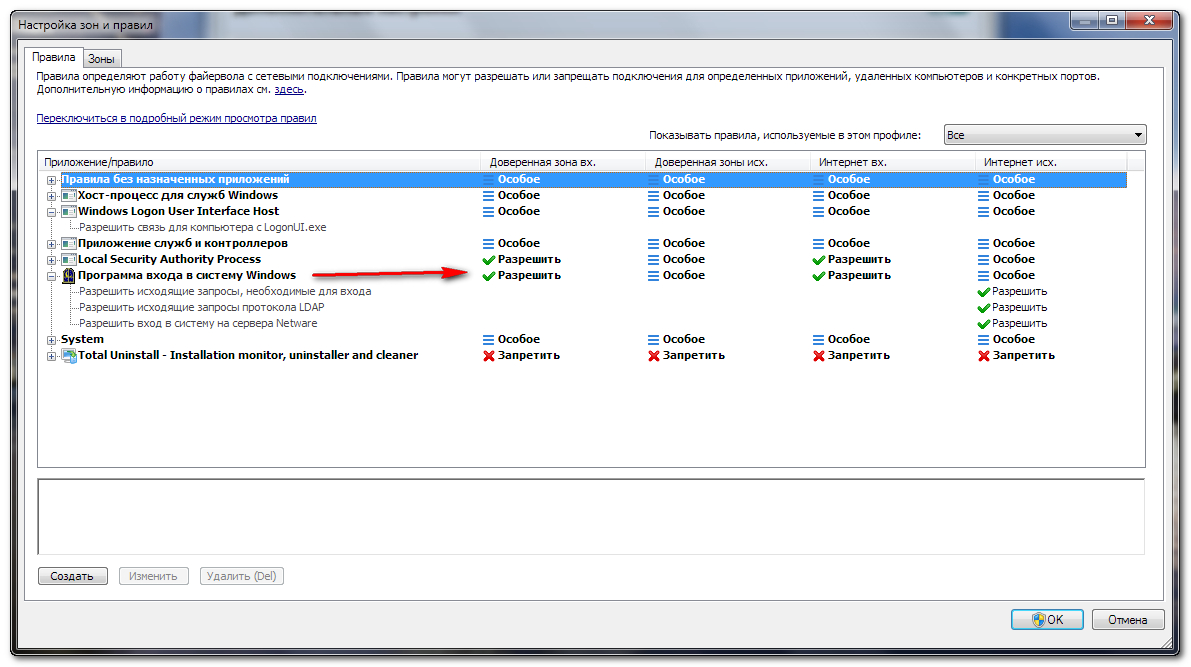Click the Программа входа в систему Windows icon
This screenshot has height=667, width=1191.
point(68,275)
